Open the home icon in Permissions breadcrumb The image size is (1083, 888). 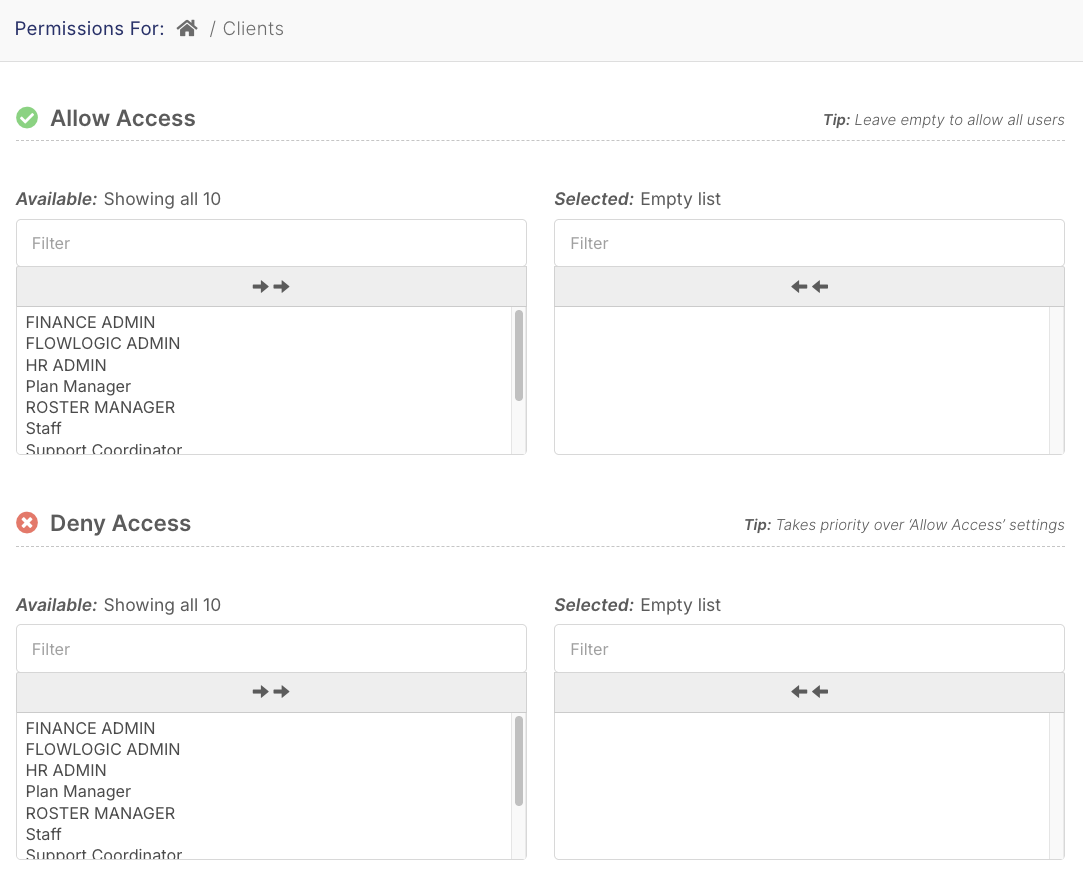pos(187,28)
